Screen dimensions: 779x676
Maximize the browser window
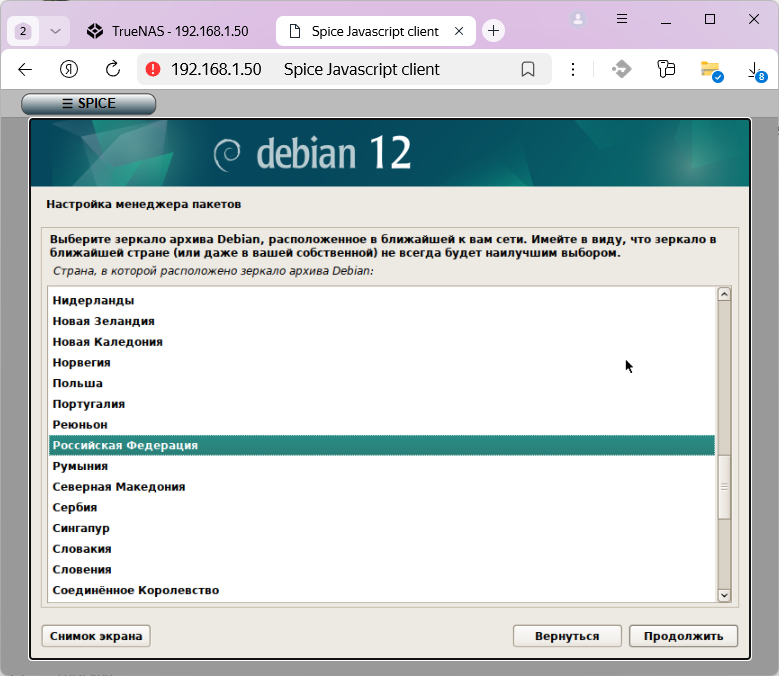(710, 19)
